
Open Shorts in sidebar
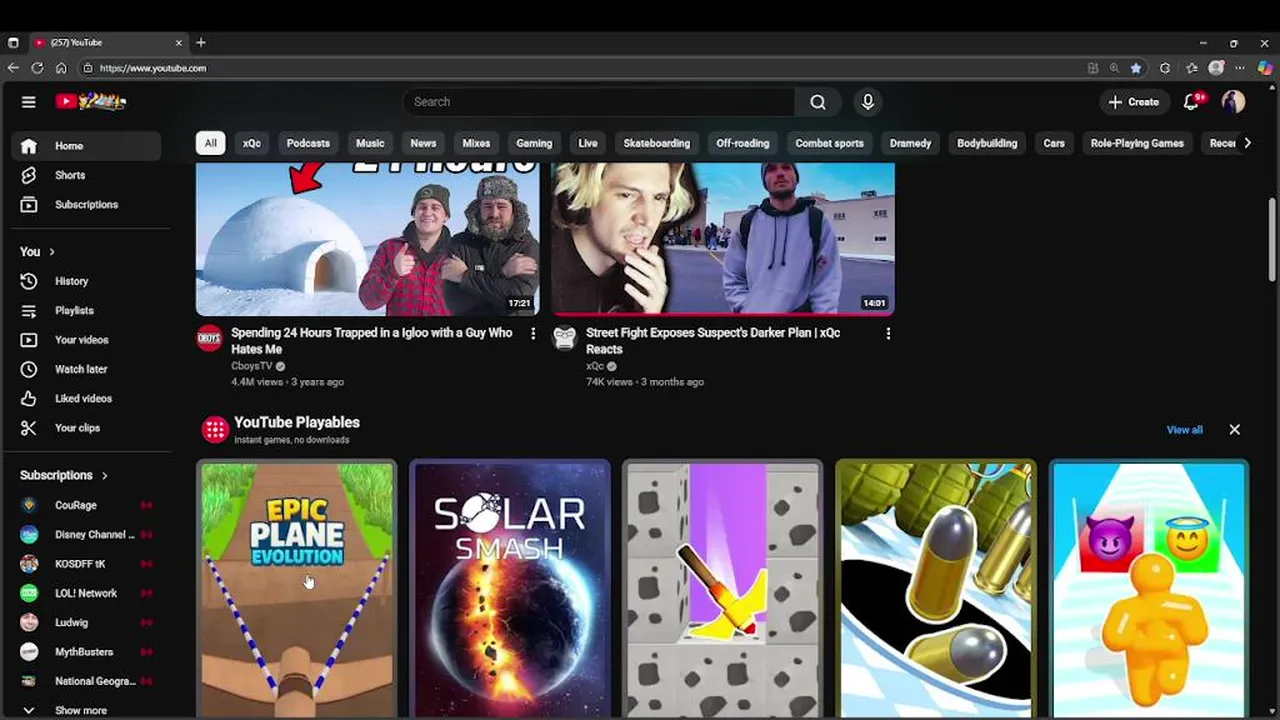(x=86, y=175)
